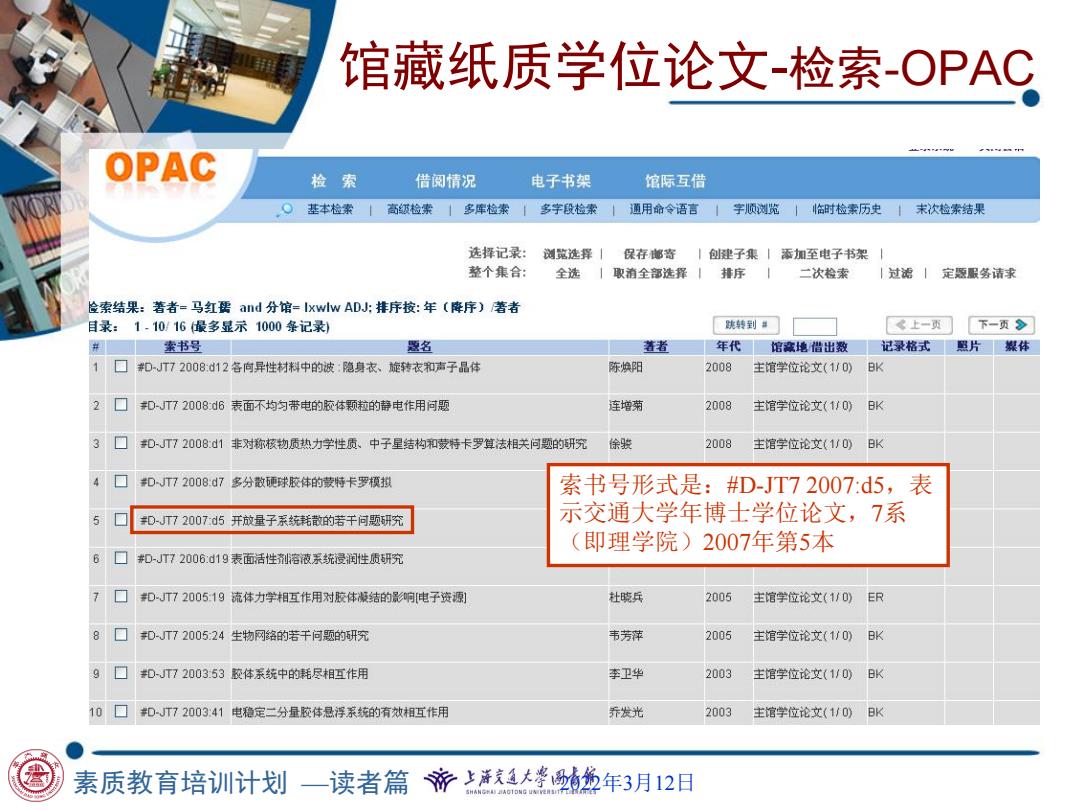Sort results by 著者 column header
The image size is (1080, 810).
[x=656, y=346]
